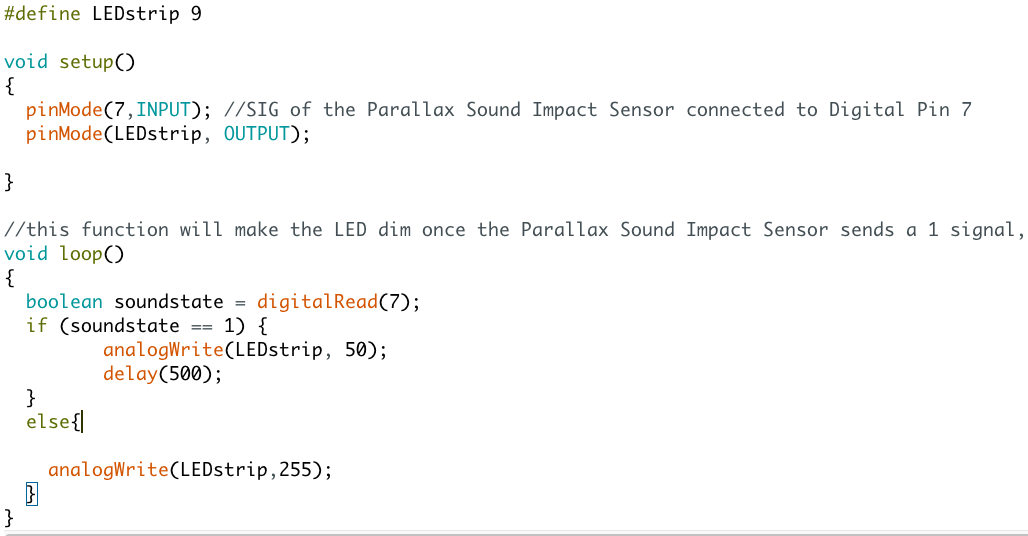Click the closing brace of setup function
This screenshot has width=1028, height=536.
point(10,182)
